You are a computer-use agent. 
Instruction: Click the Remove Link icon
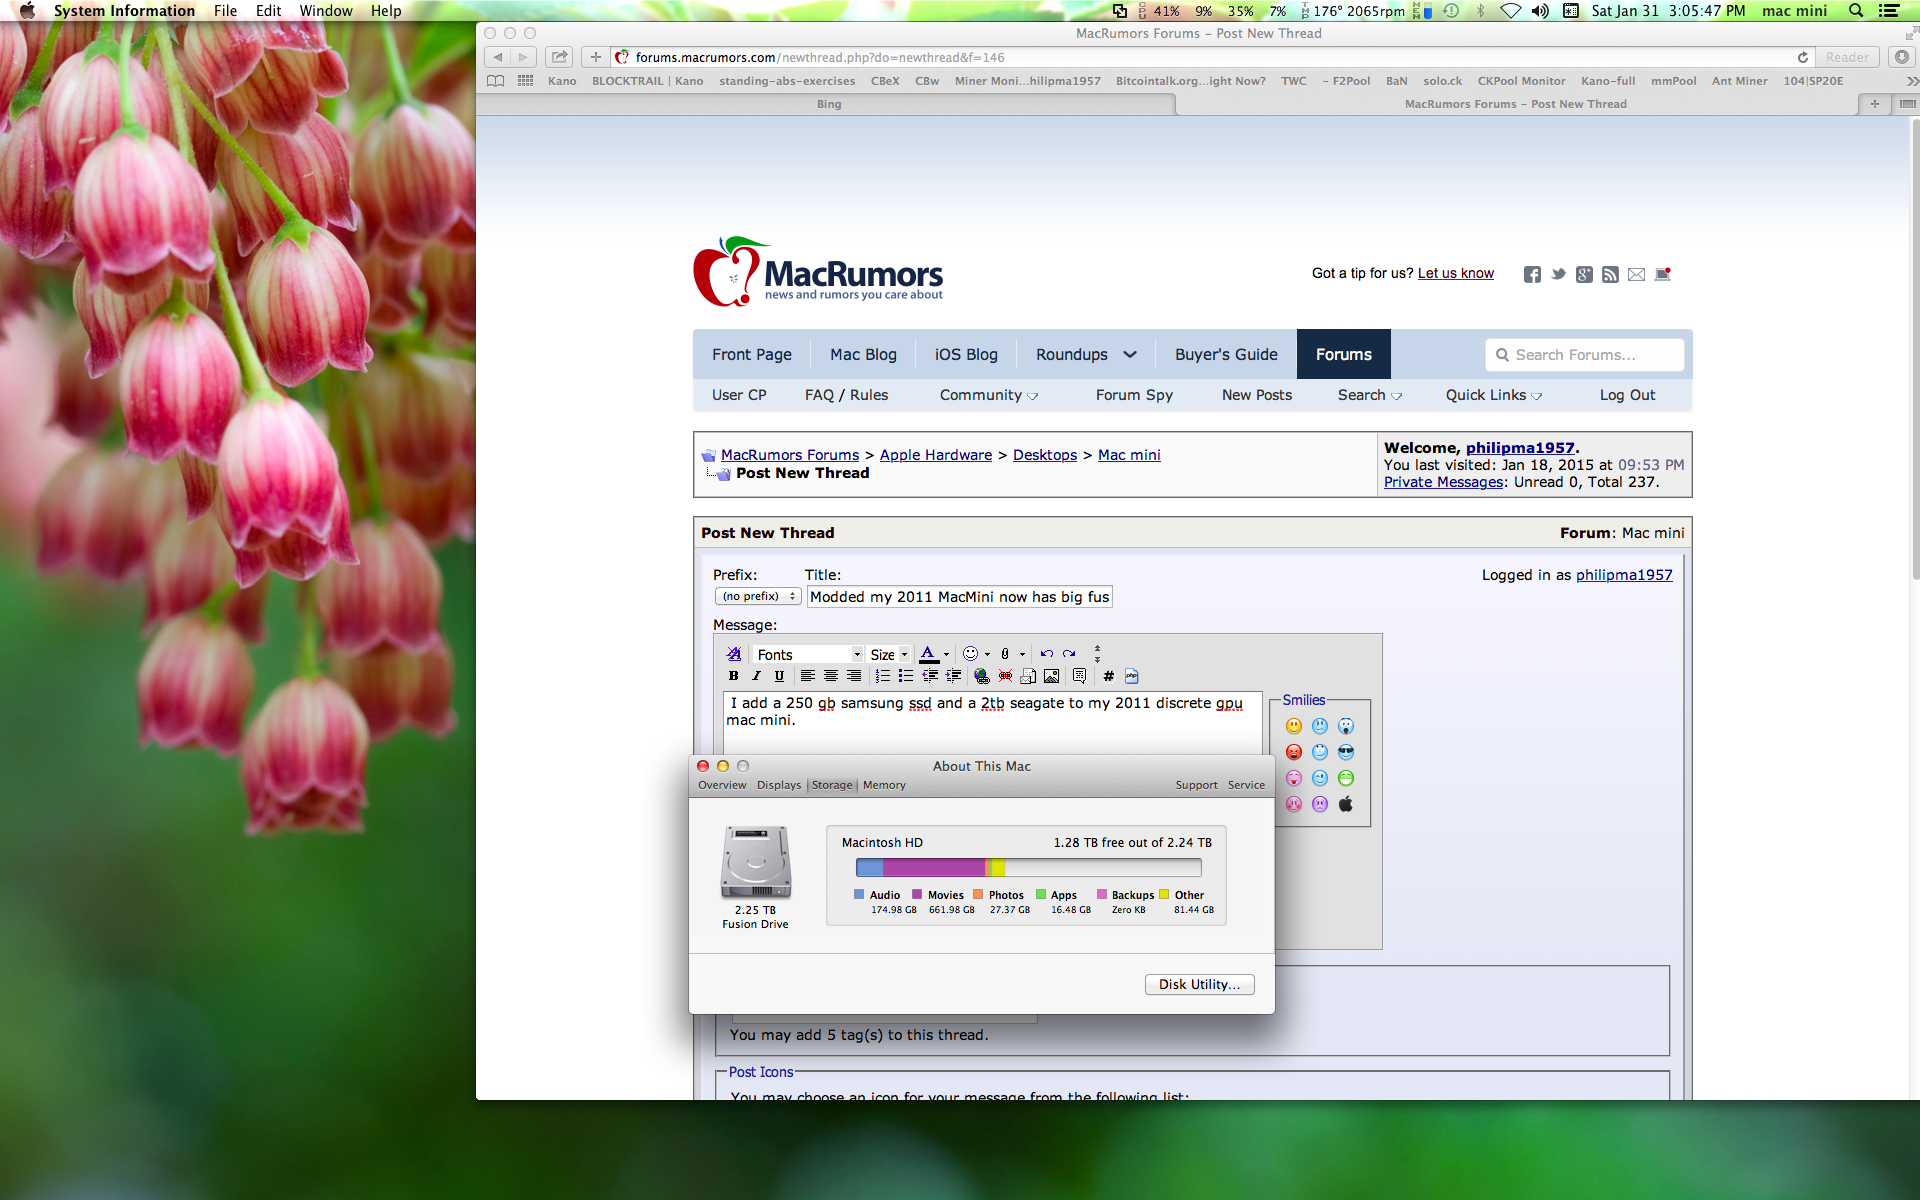point(1005,676)
